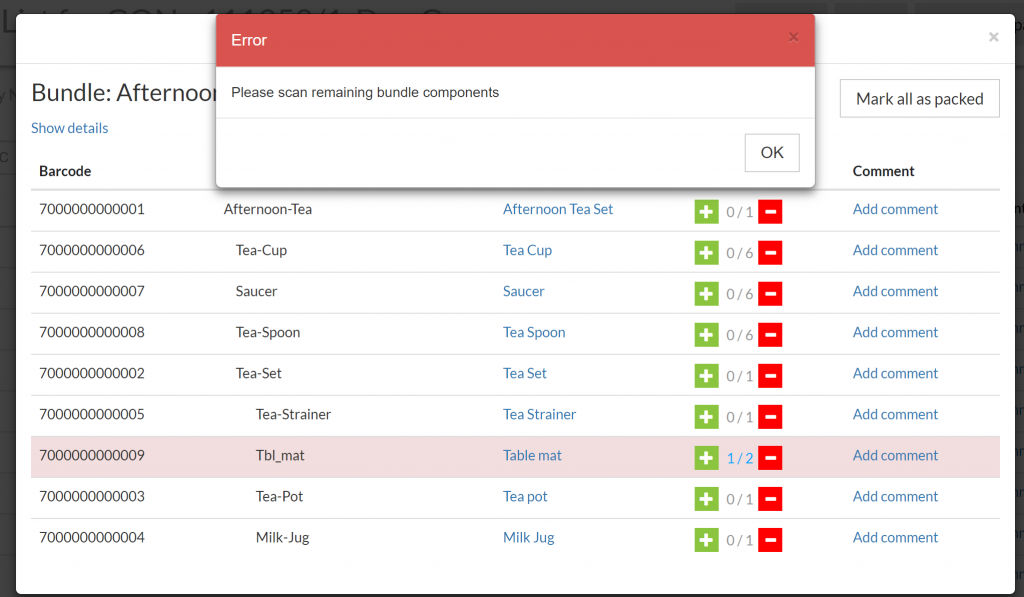The image size is (1024, 597).
Task: Open the Afternoon Tea Set product link
Action: click(557, 209)
